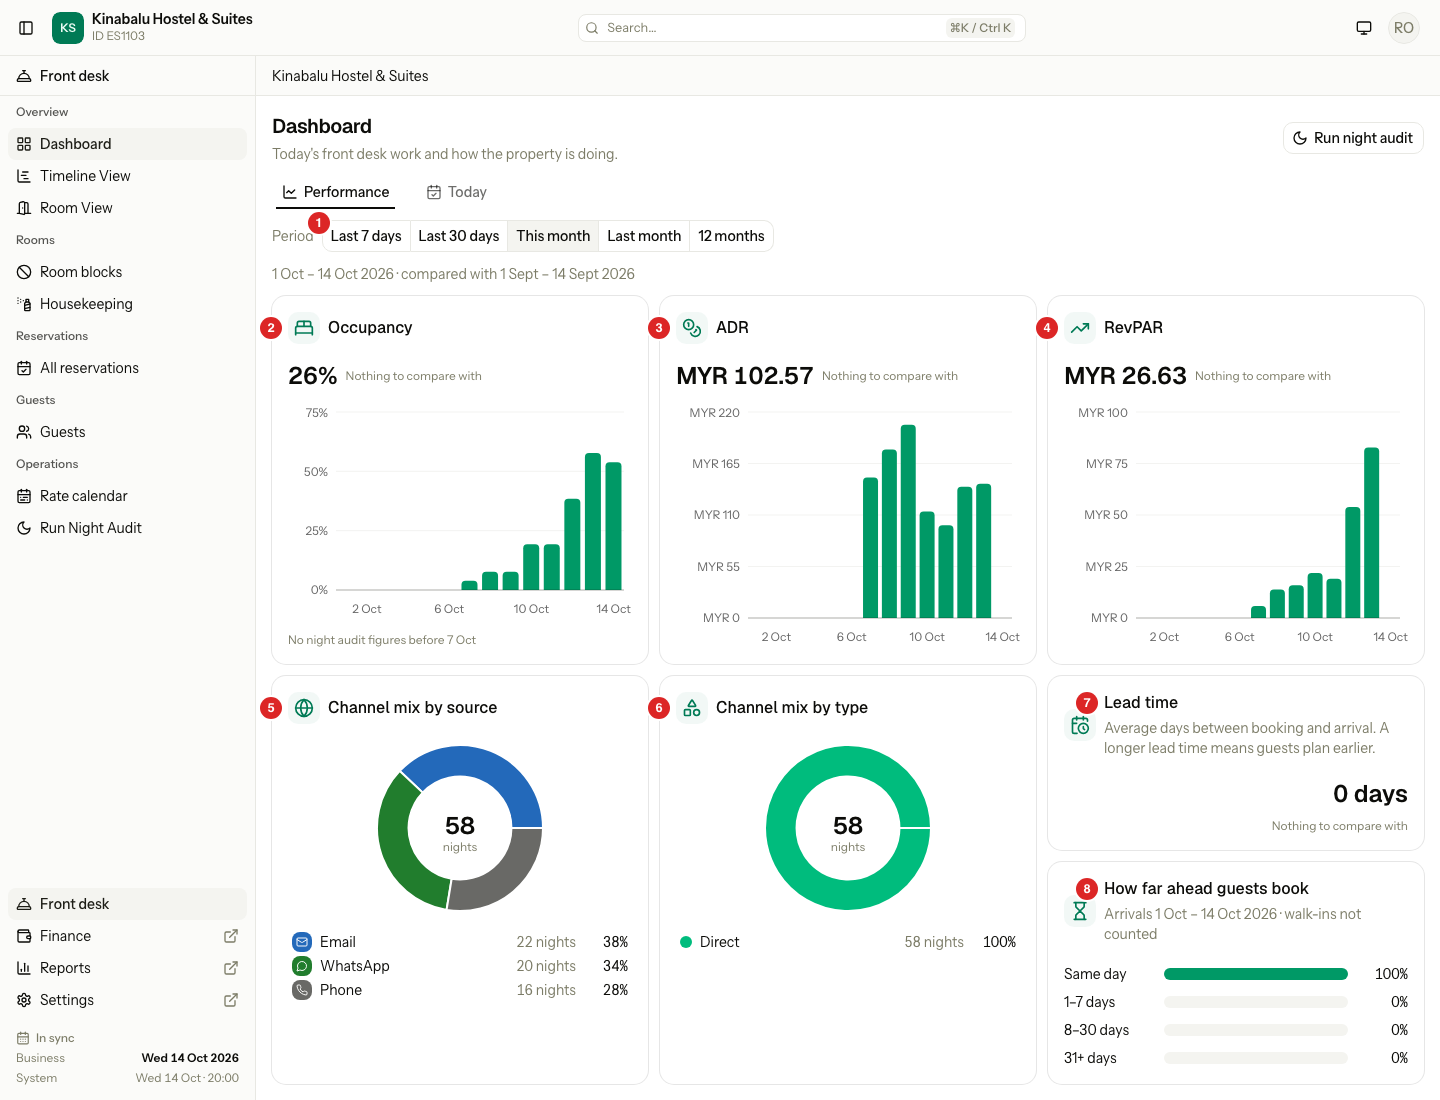Screen dimensions: 1440x1100
Task: Open the Guests page in sidebar
Action: tap(127, 432)
